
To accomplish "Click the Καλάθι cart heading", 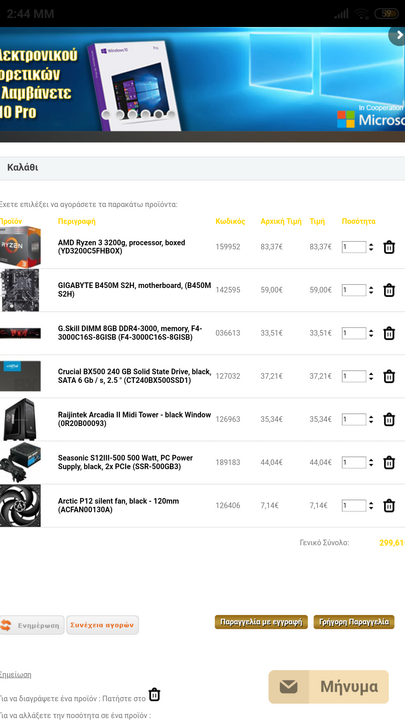I will coord(22,168).
